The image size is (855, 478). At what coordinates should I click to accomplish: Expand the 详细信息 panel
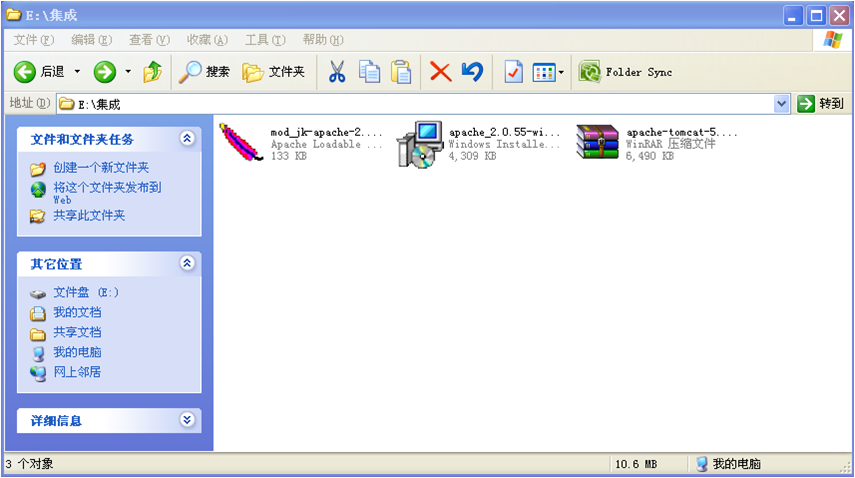[187, 420]
